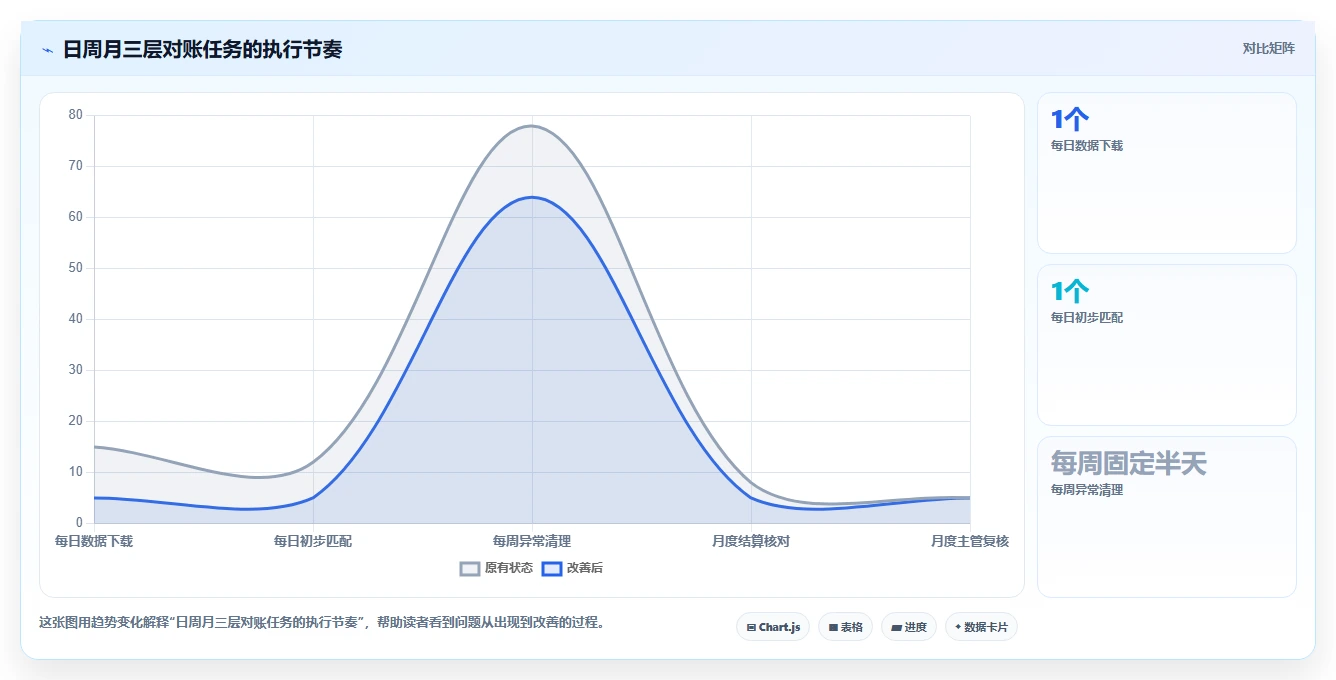Click the caption text below the chart

[x=322, y=622]
